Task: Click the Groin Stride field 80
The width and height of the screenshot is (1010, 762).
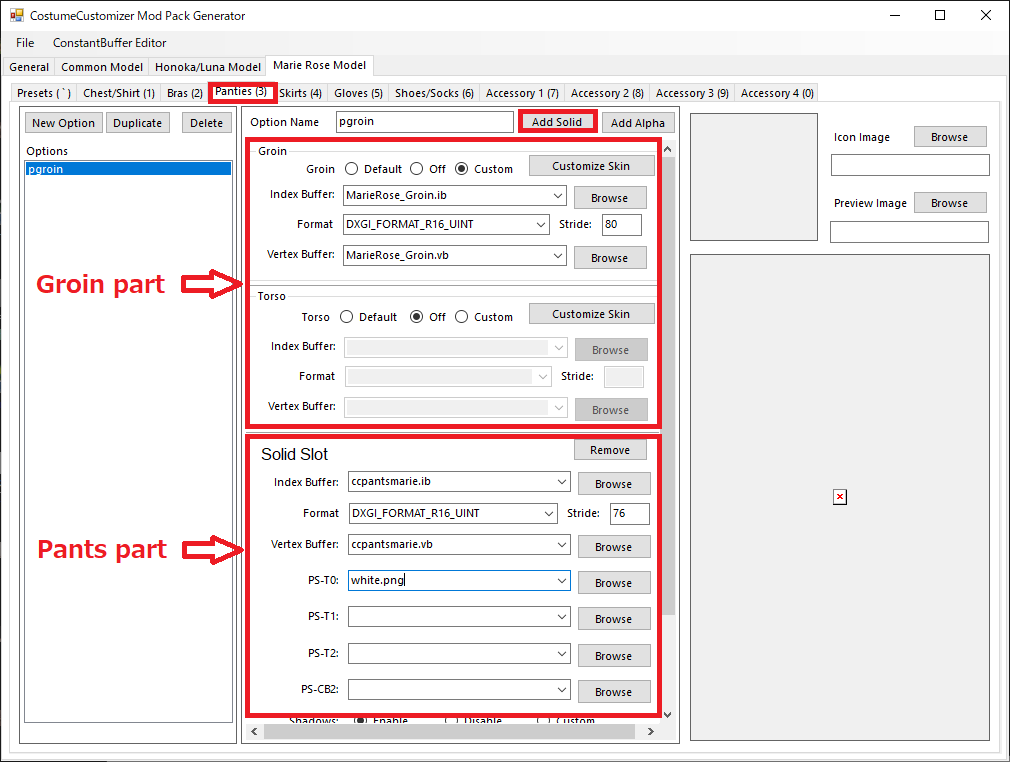Action: pos(622,224)
